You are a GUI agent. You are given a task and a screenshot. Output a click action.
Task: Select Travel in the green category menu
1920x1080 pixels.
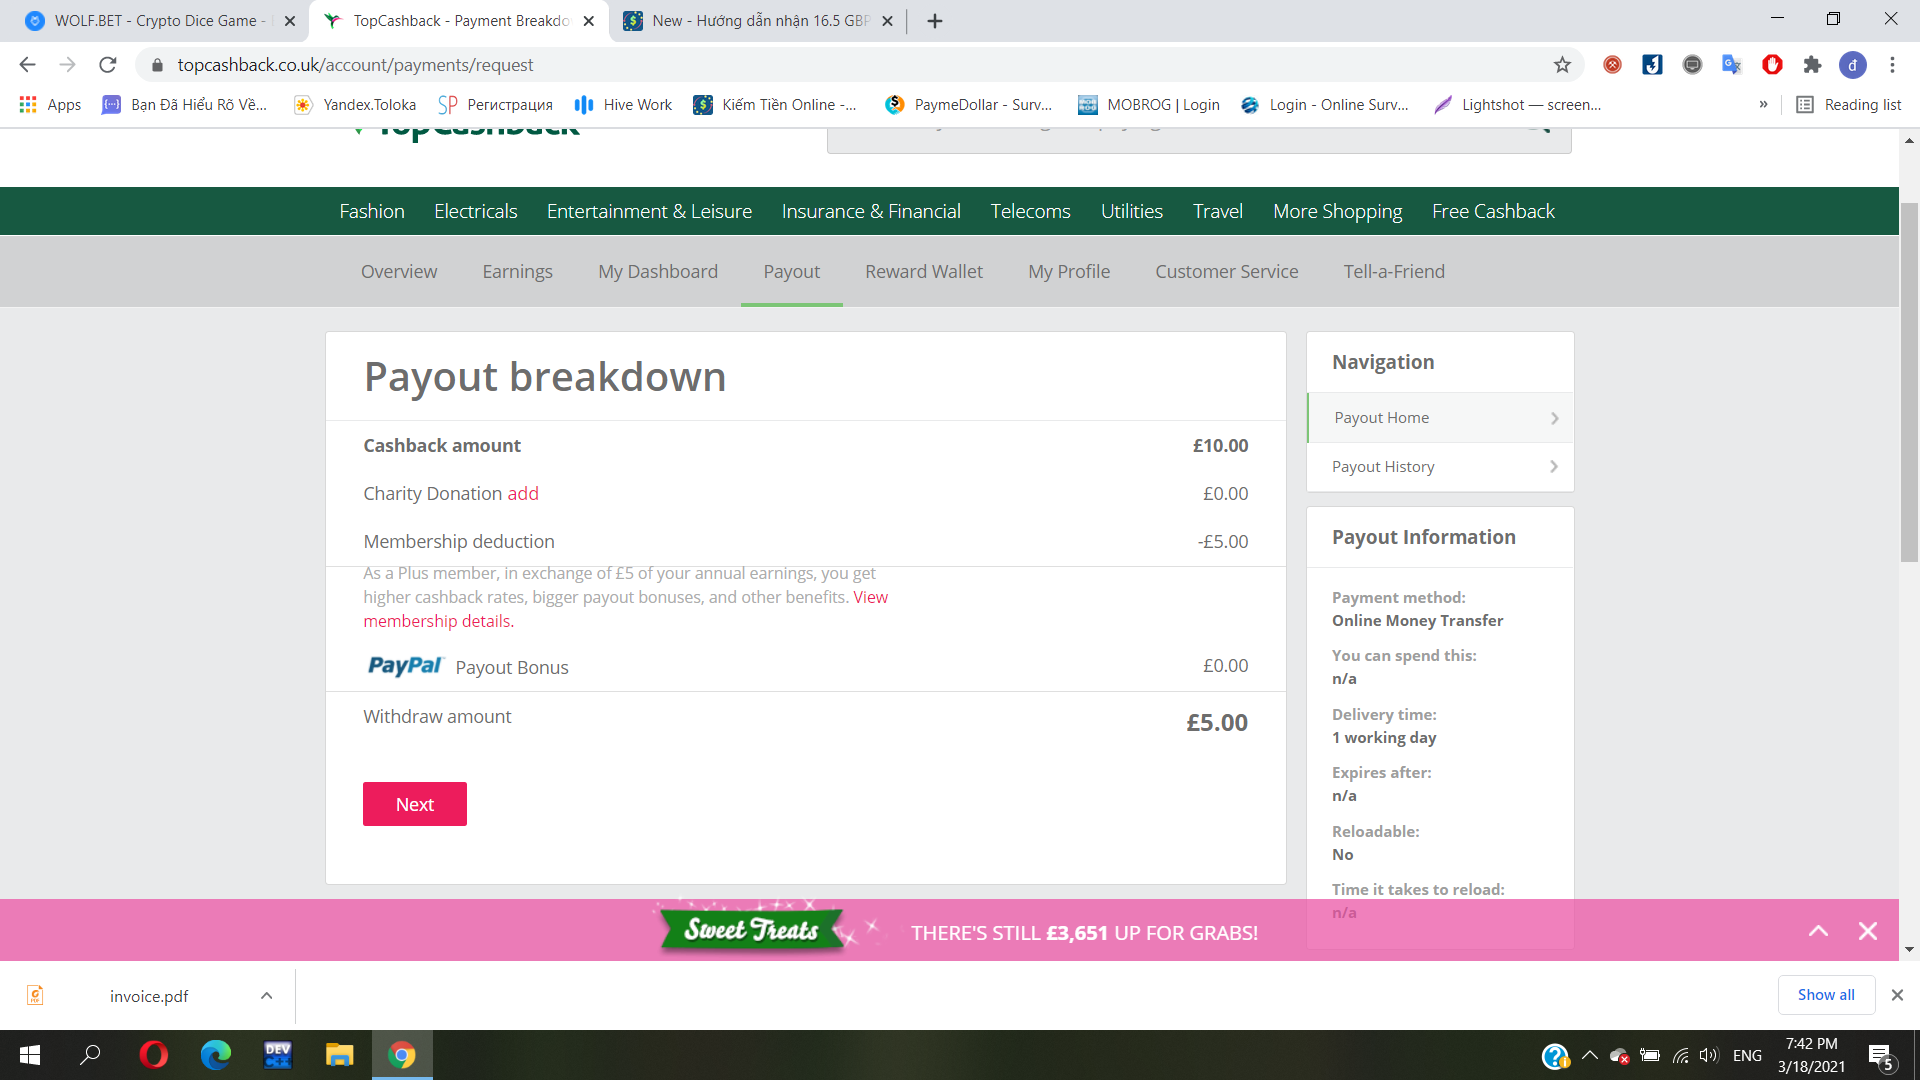(x=1217, y=211)
